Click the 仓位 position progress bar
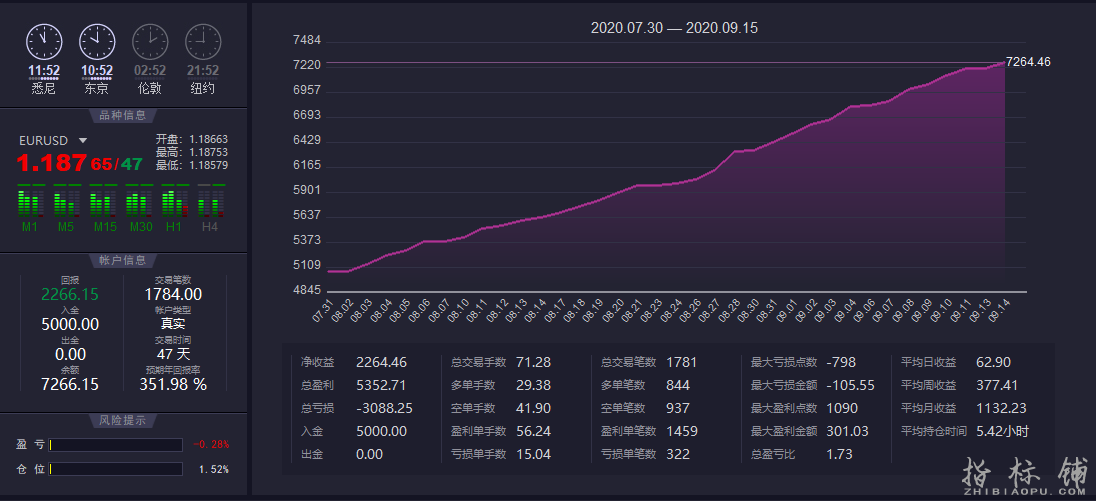Viewport: 1096px width, 501px height. pyautogui.click(x=116, y=469)
